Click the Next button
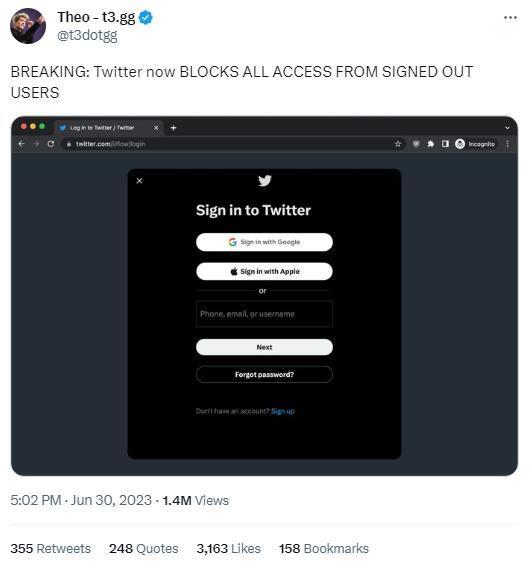 pos(264,347)
